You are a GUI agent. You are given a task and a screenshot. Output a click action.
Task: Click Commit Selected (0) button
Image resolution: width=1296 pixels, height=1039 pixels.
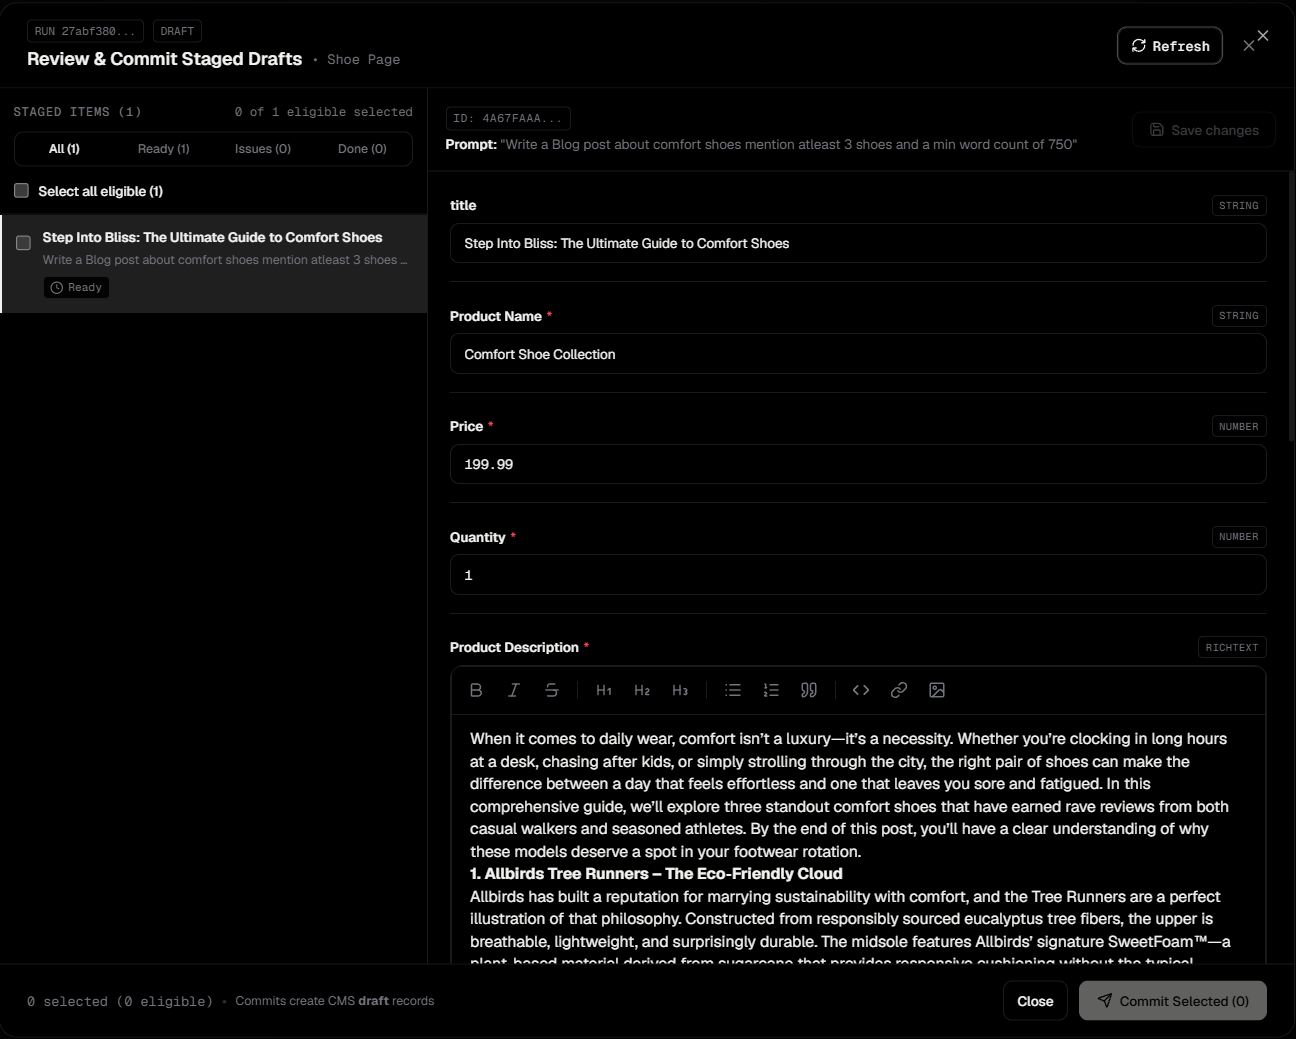(x=1173, y=1001)
